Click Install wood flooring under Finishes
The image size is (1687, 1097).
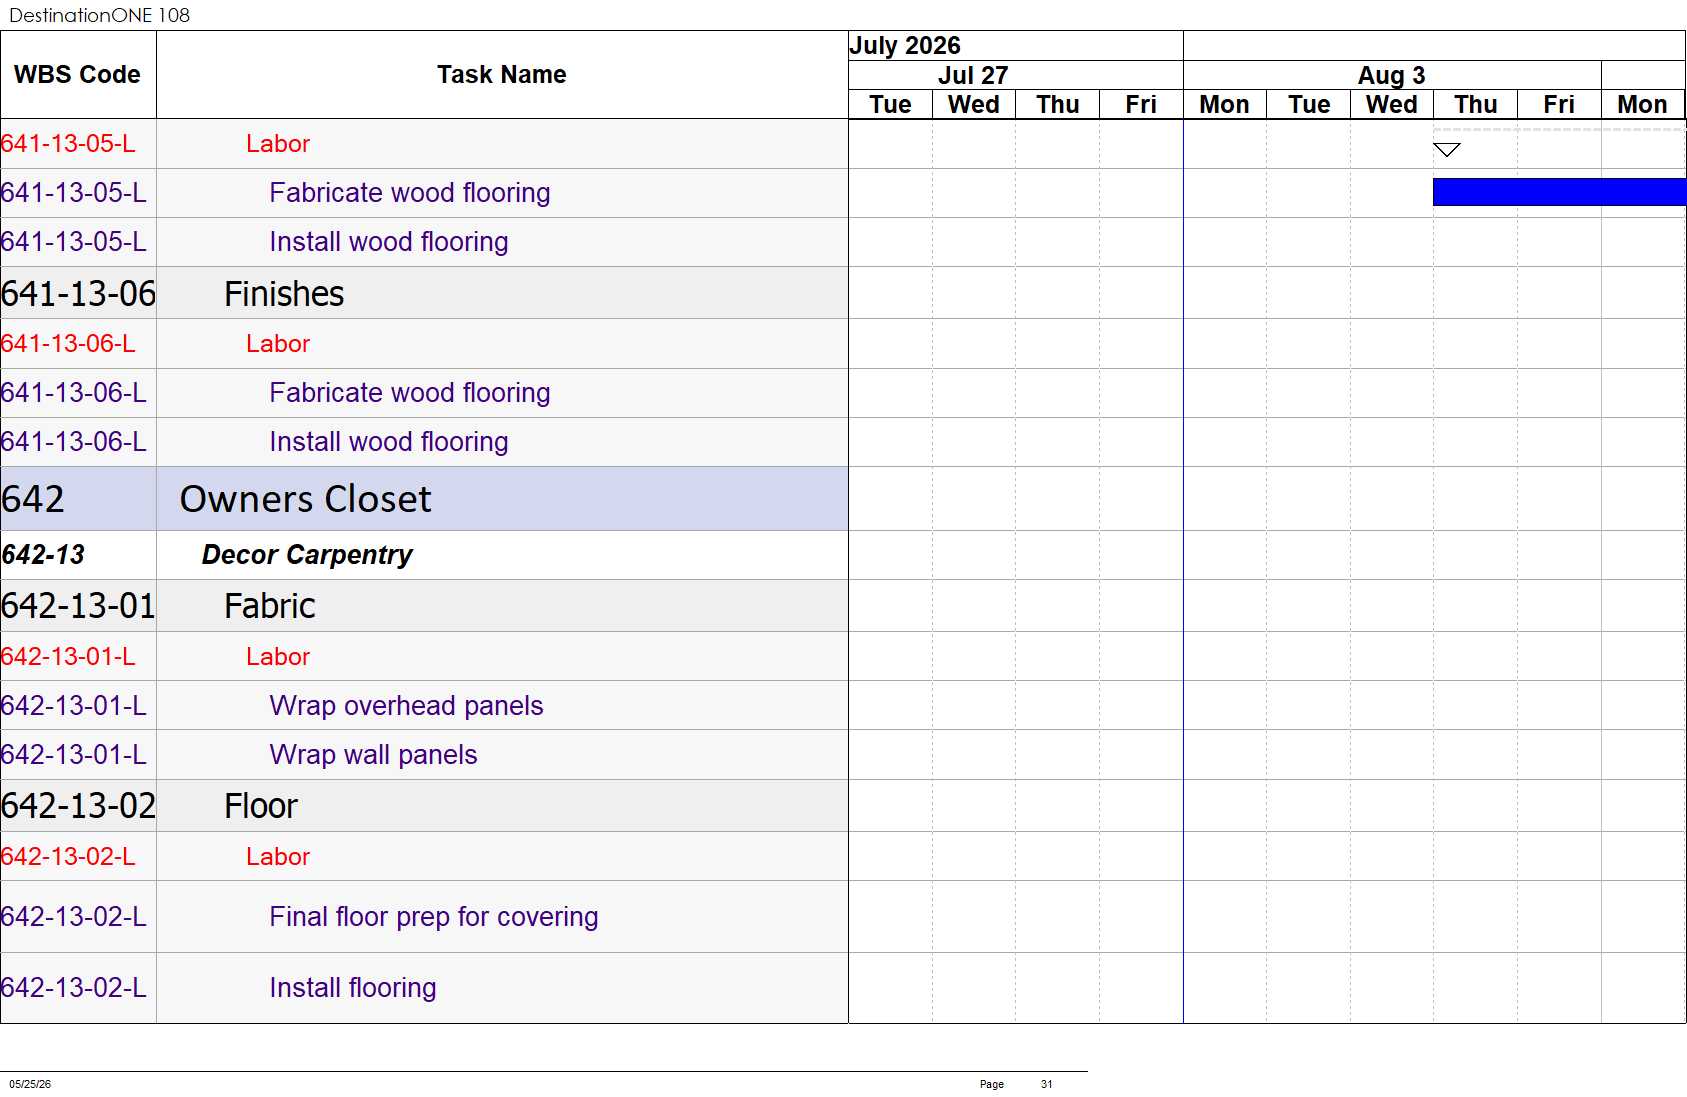pos(389,442)
